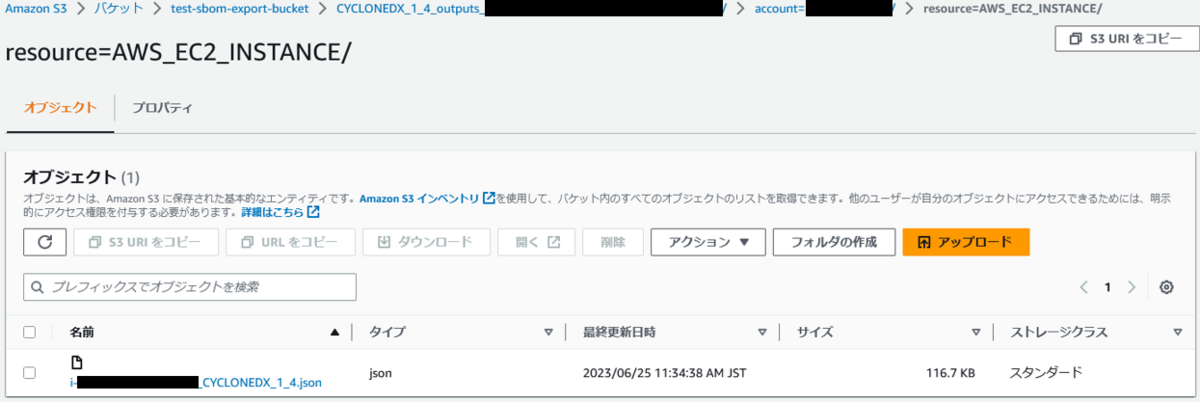The image size is (1200, 402).
Task: Go to previous page arrow
Action: tap(1084, 287)
